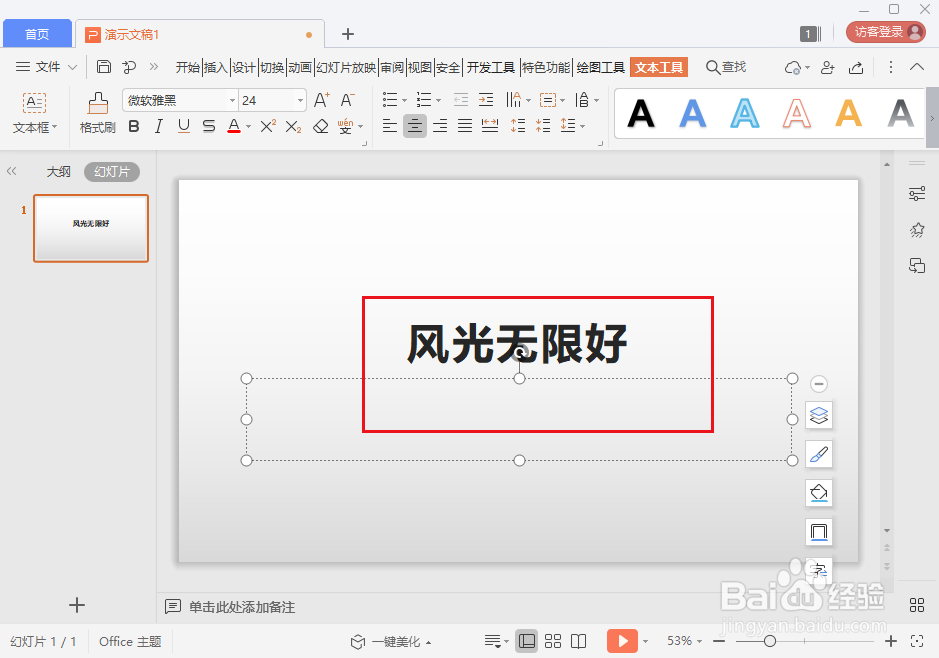Switch to the 大纲 outline tab
The image size is (939, 658).
pyautogui.click(x=58, y=171)
